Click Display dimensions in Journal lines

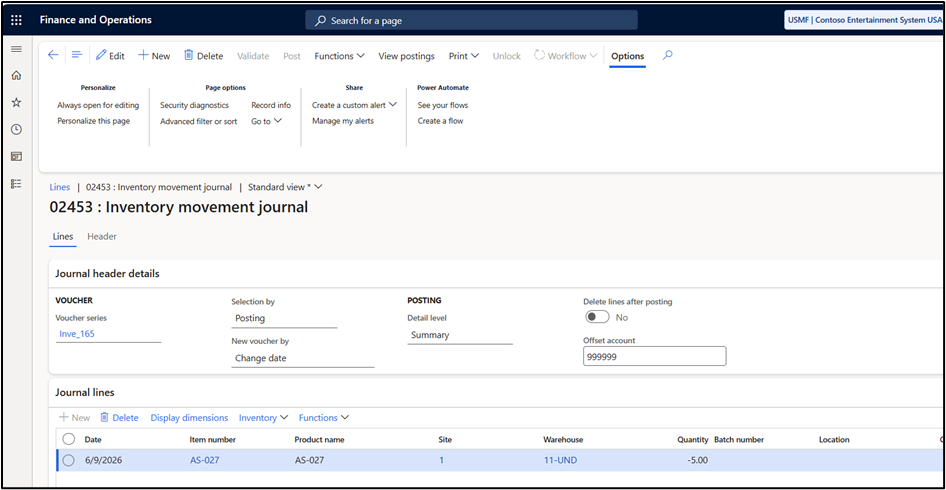(189, 418)
